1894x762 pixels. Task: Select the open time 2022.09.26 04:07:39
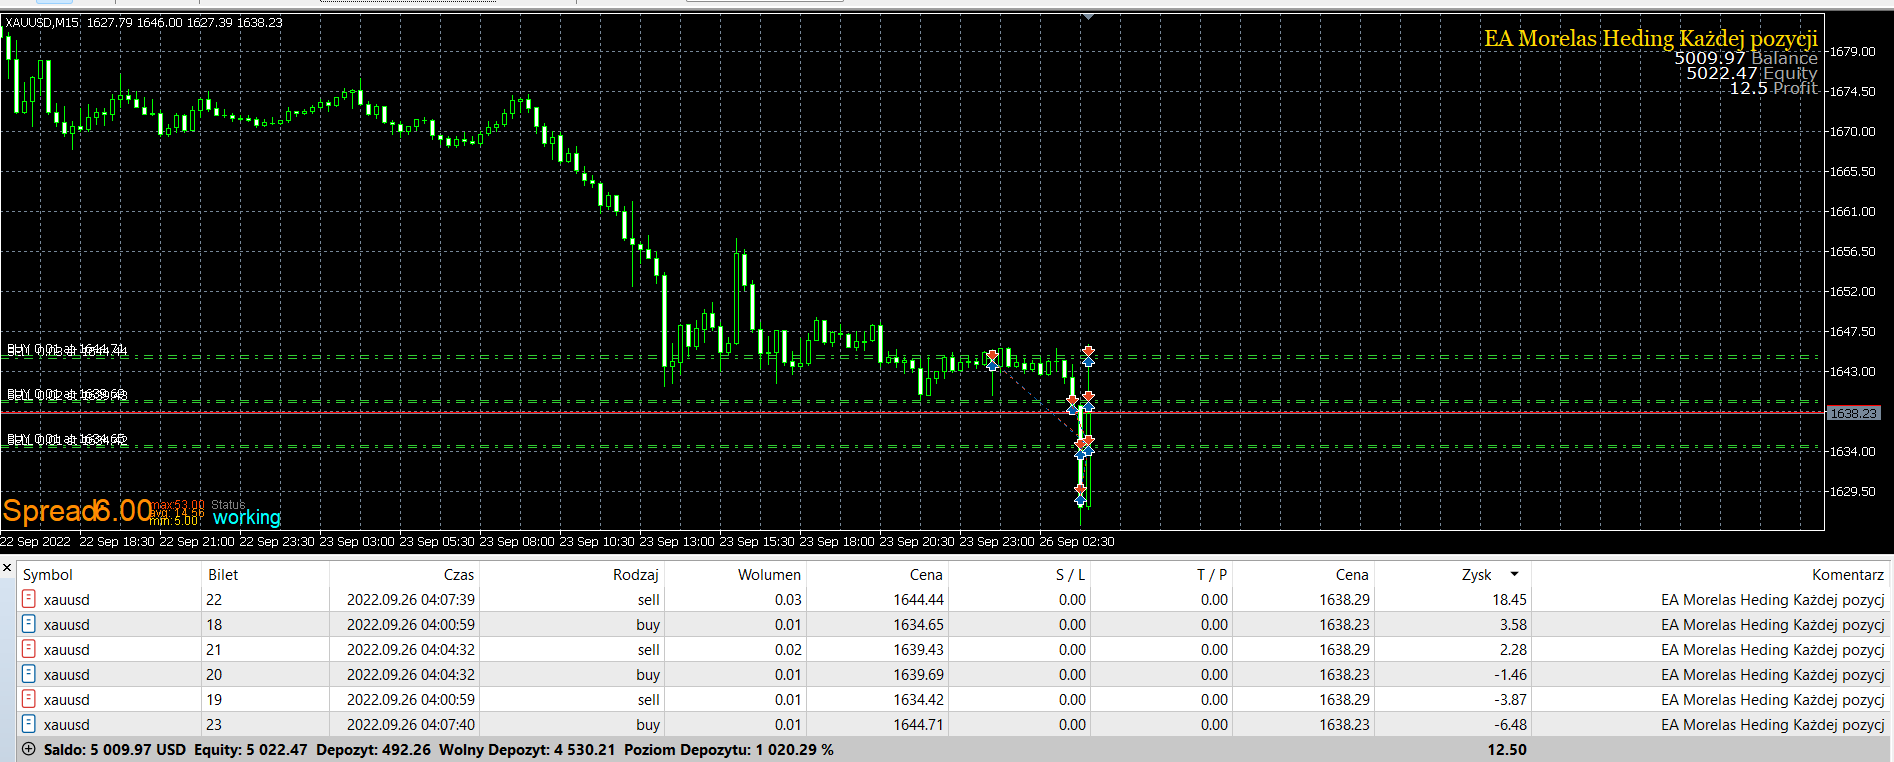pyautogui.click(x=411, y=599)
